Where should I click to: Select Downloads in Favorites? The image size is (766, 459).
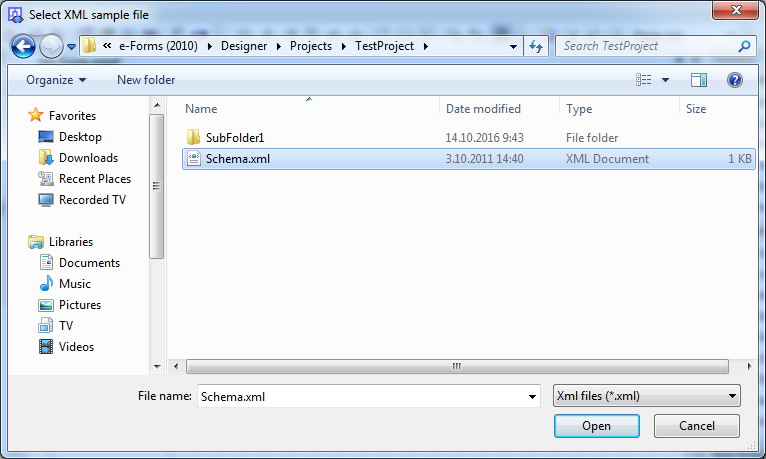click(x=88, y=158)
